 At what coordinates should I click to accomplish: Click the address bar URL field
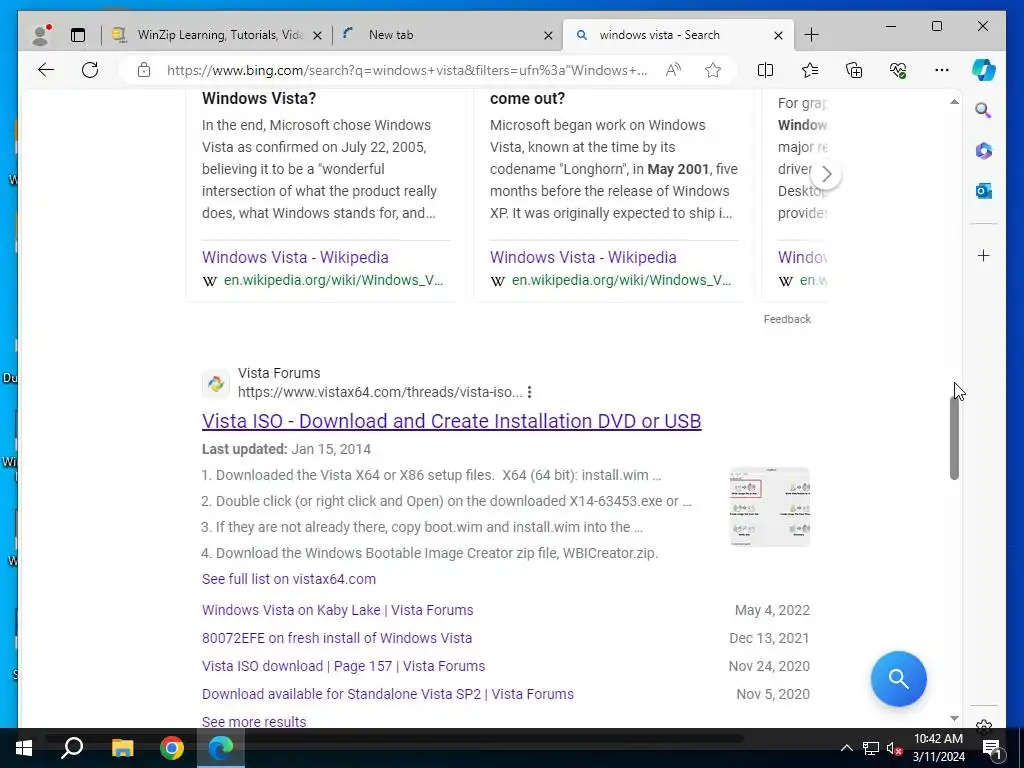coord(407,70)
